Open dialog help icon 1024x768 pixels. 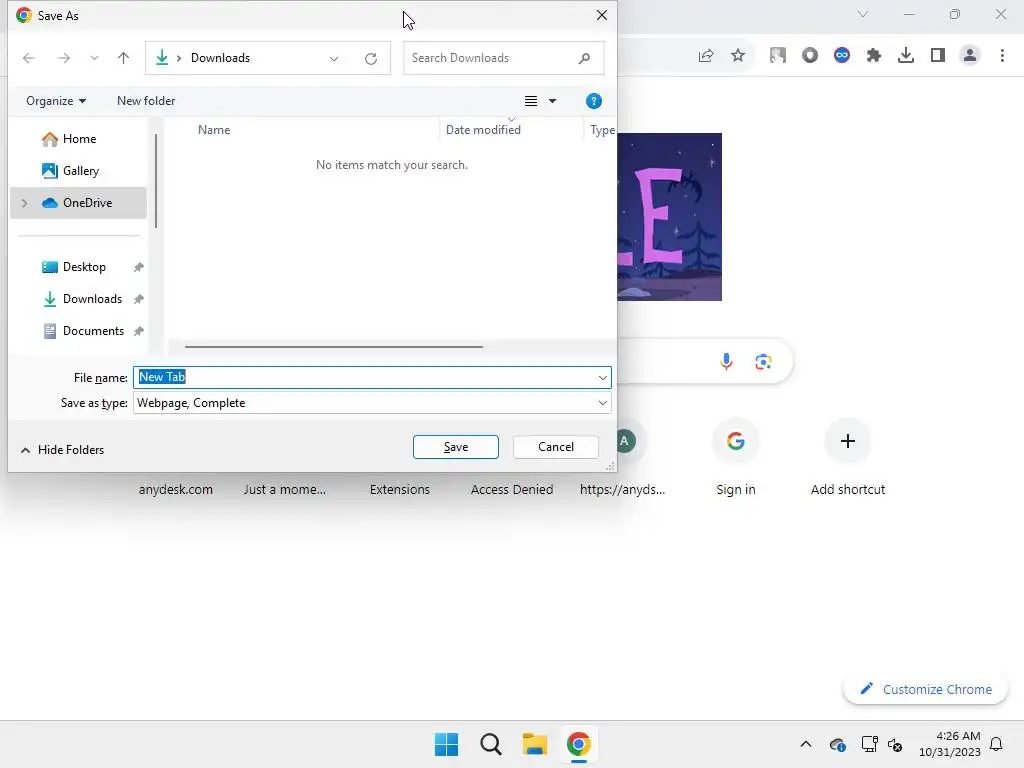tap(594, 101)
